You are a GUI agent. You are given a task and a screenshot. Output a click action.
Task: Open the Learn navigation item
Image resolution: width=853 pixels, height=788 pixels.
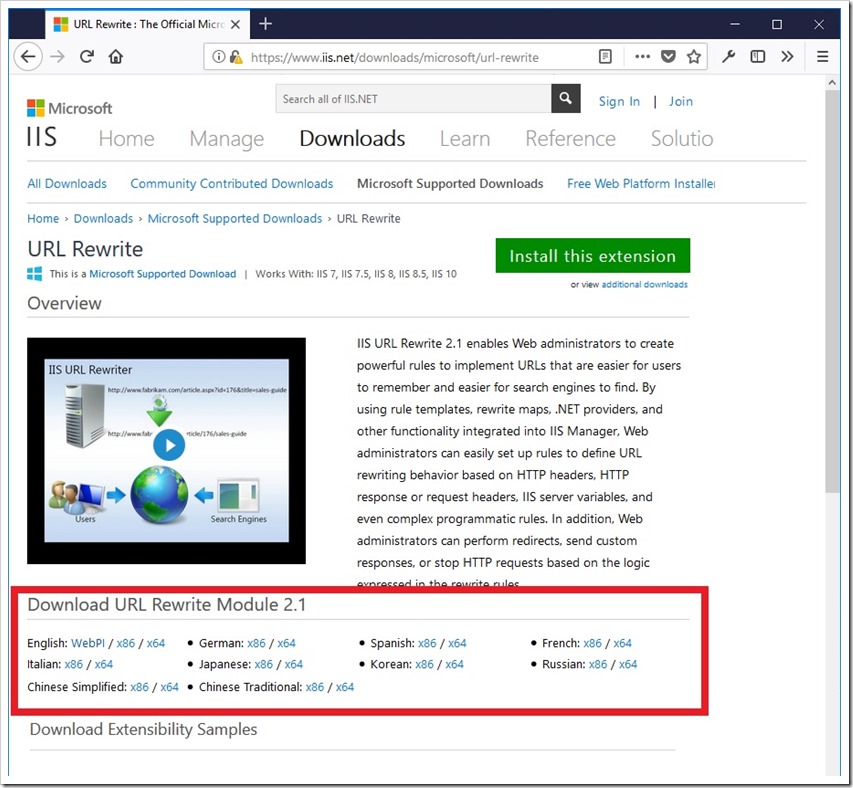(465, 139)
